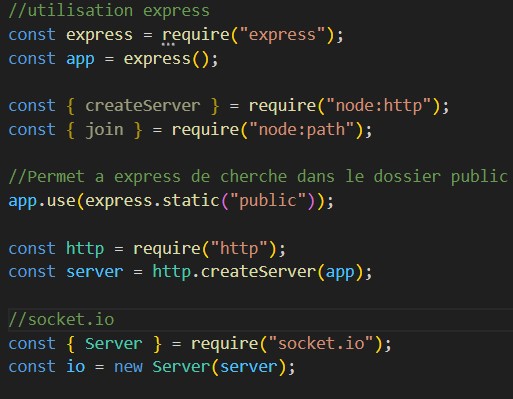Place cursor on require("express") call
Viewport: 513px width, 399px height.
click(249, 35)
